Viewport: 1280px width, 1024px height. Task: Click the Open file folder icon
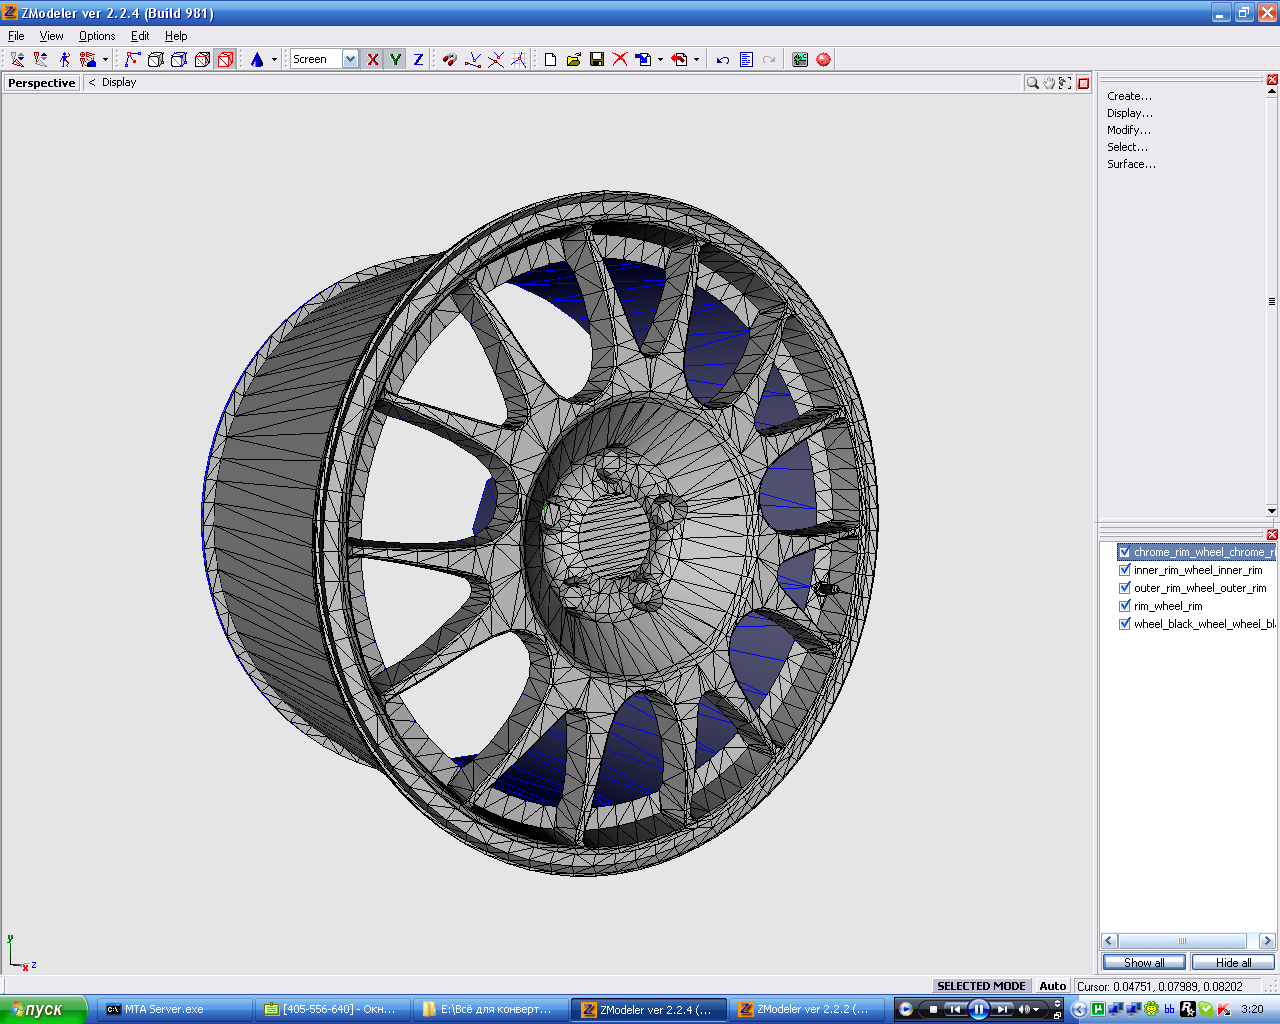[573, 60]
